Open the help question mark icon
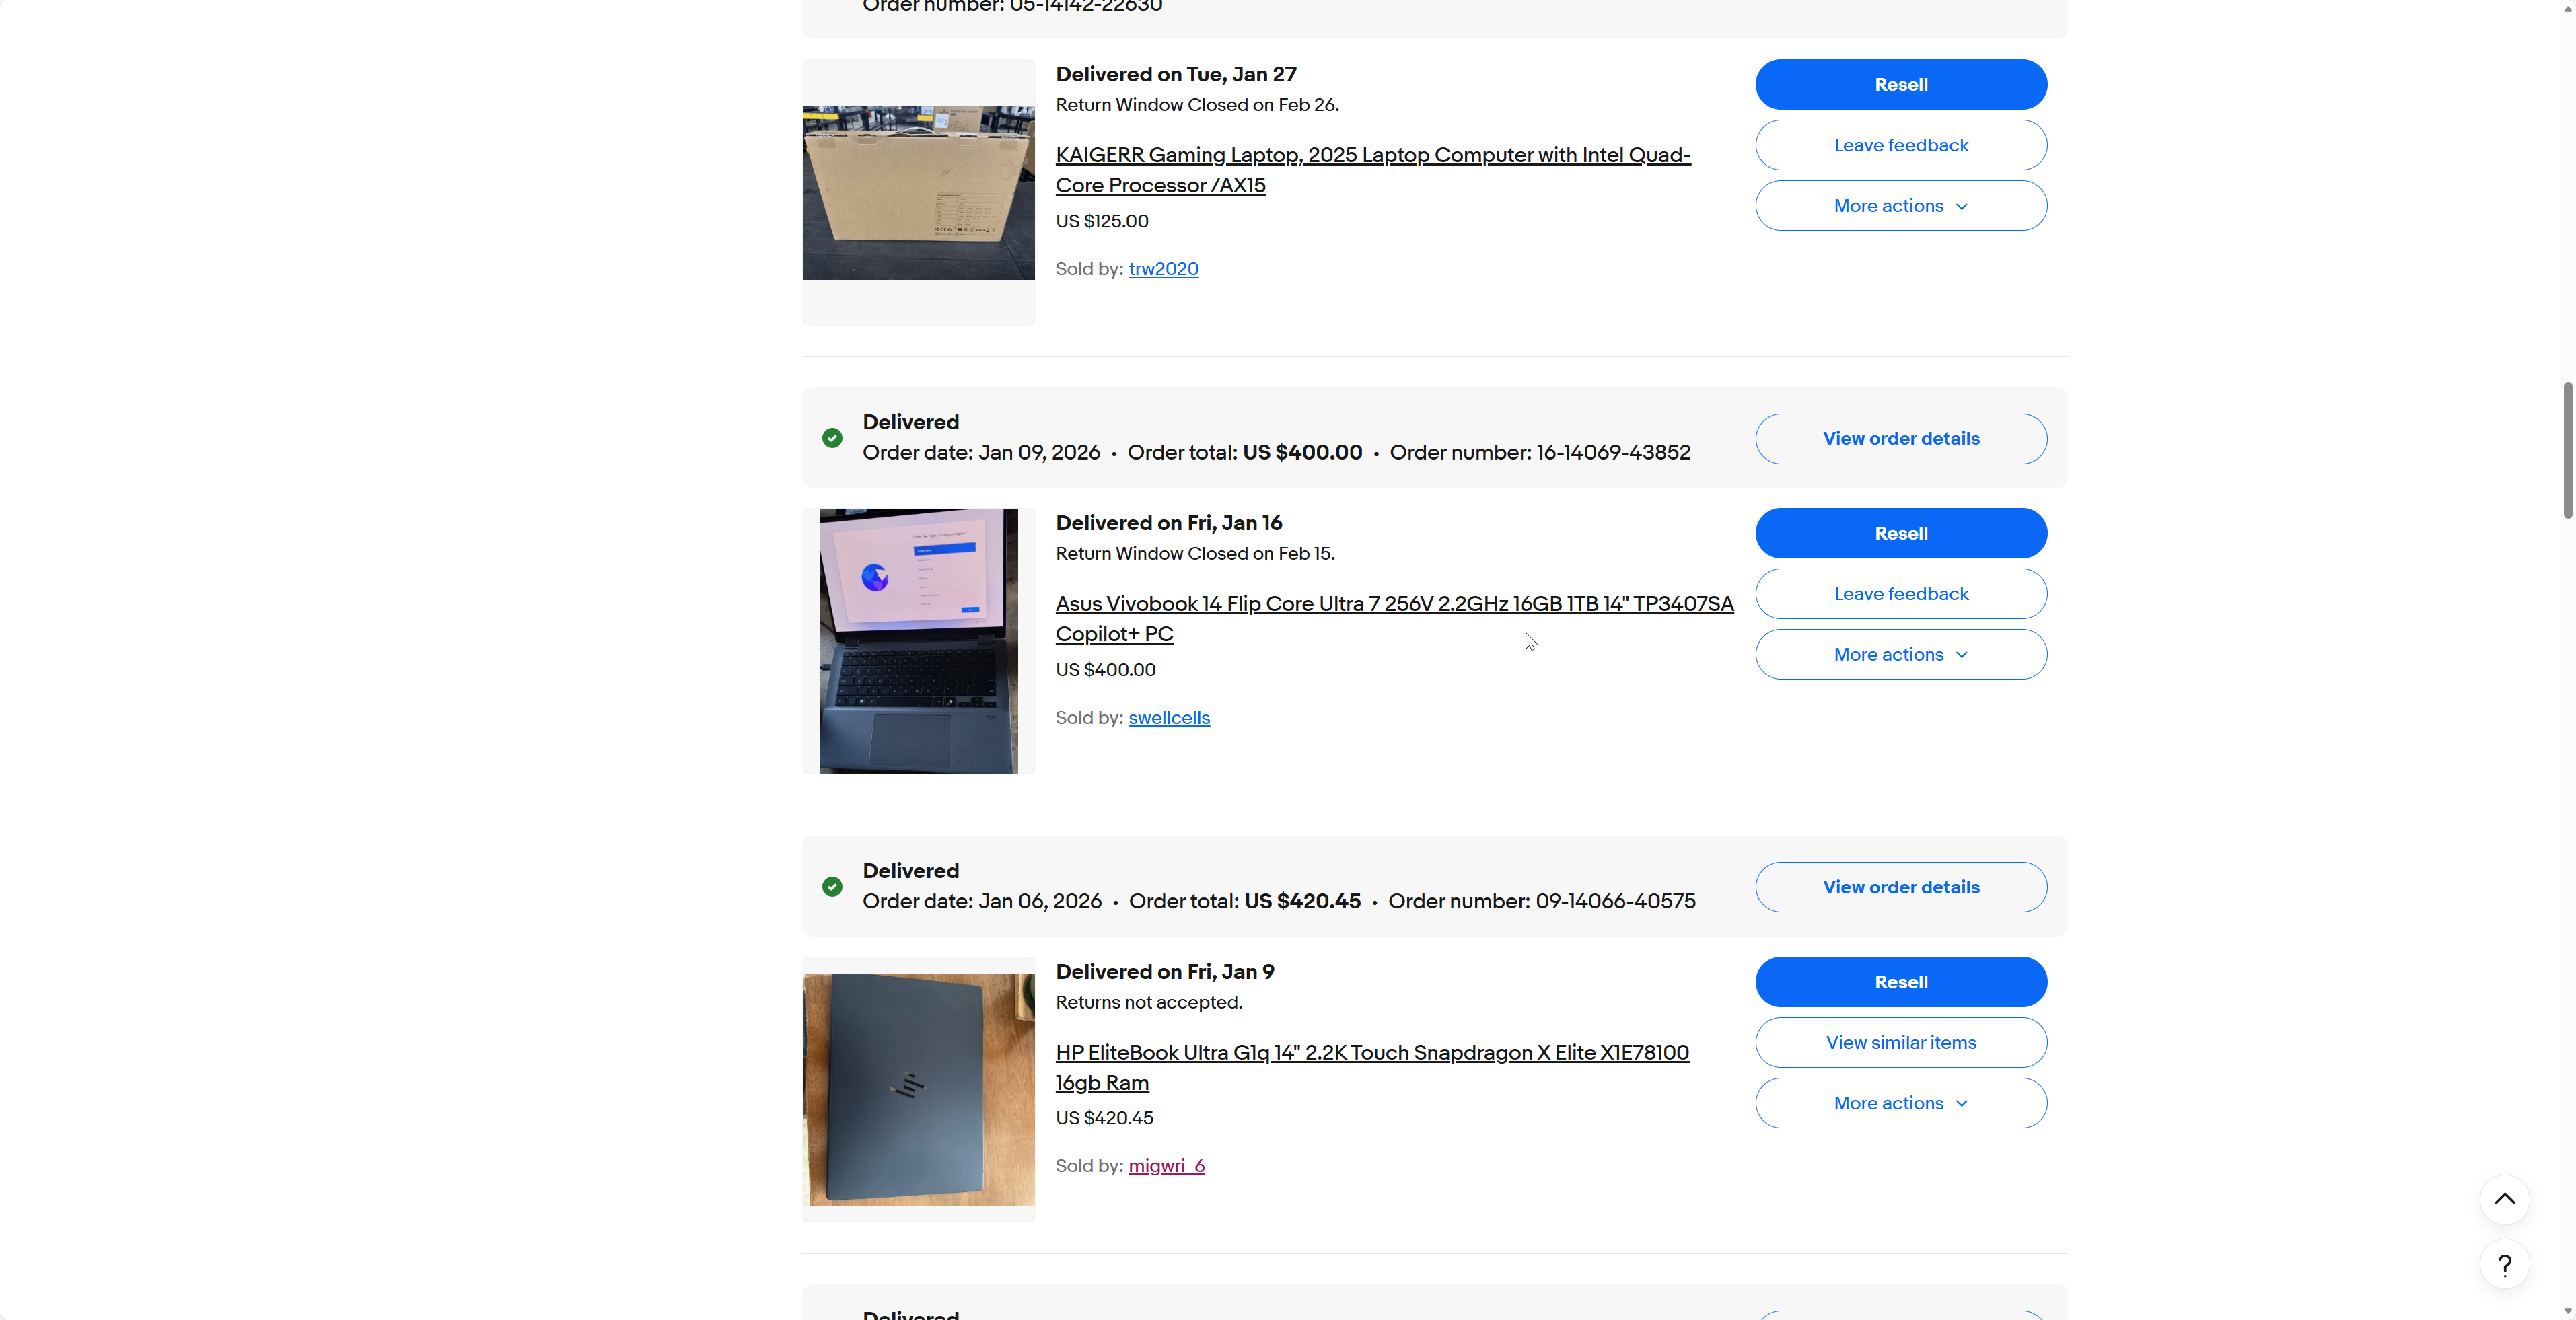 [x=2504, y=1265]
